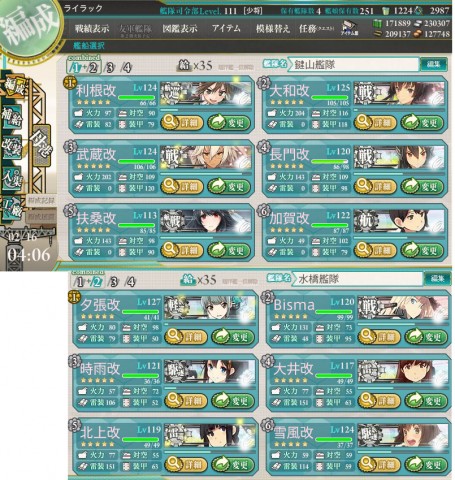Open the 入渠 docking sidebar icon
Image resolution: width=455 pixels, height=480 pixels.
click(12, 178)
